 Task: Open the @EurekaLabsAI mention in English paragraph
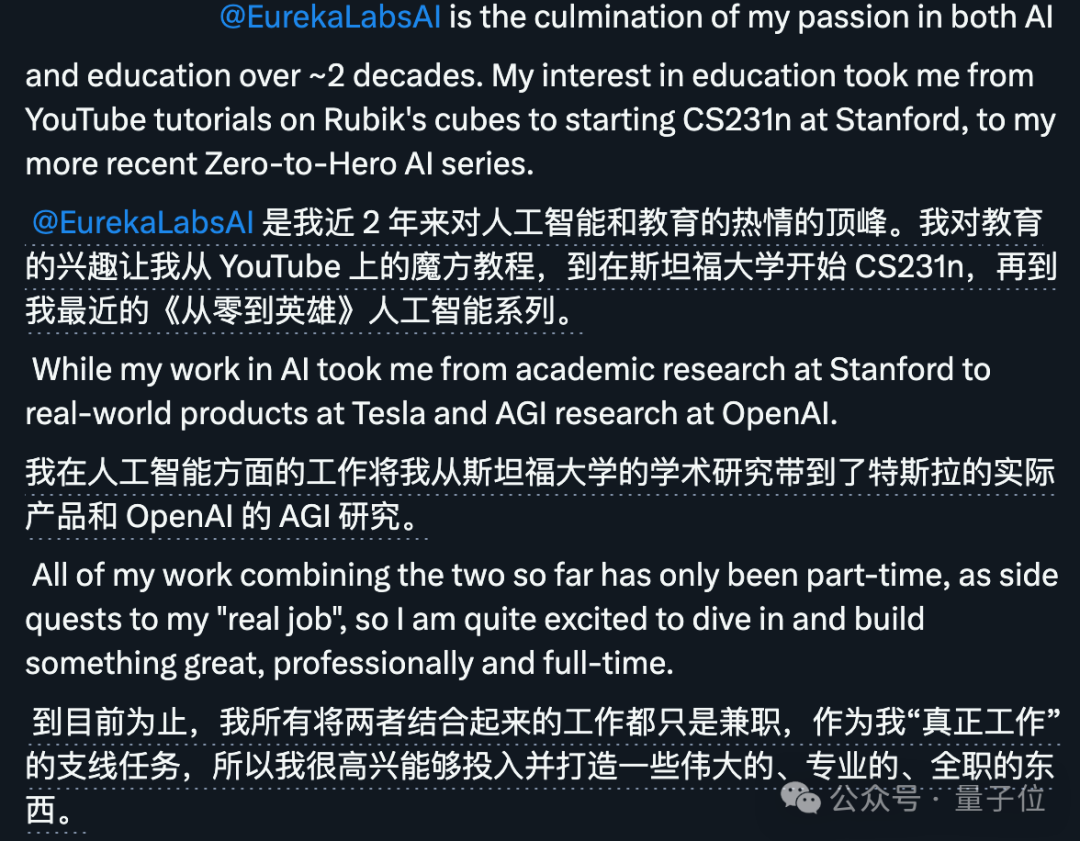click(x=330, y=17)
